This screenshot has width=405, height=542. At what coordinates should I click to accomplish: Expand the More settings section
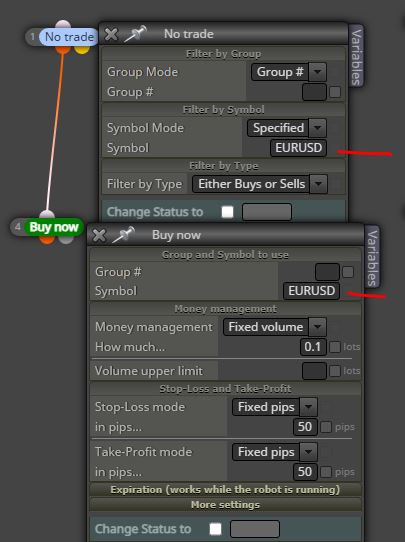click(225, 505)
